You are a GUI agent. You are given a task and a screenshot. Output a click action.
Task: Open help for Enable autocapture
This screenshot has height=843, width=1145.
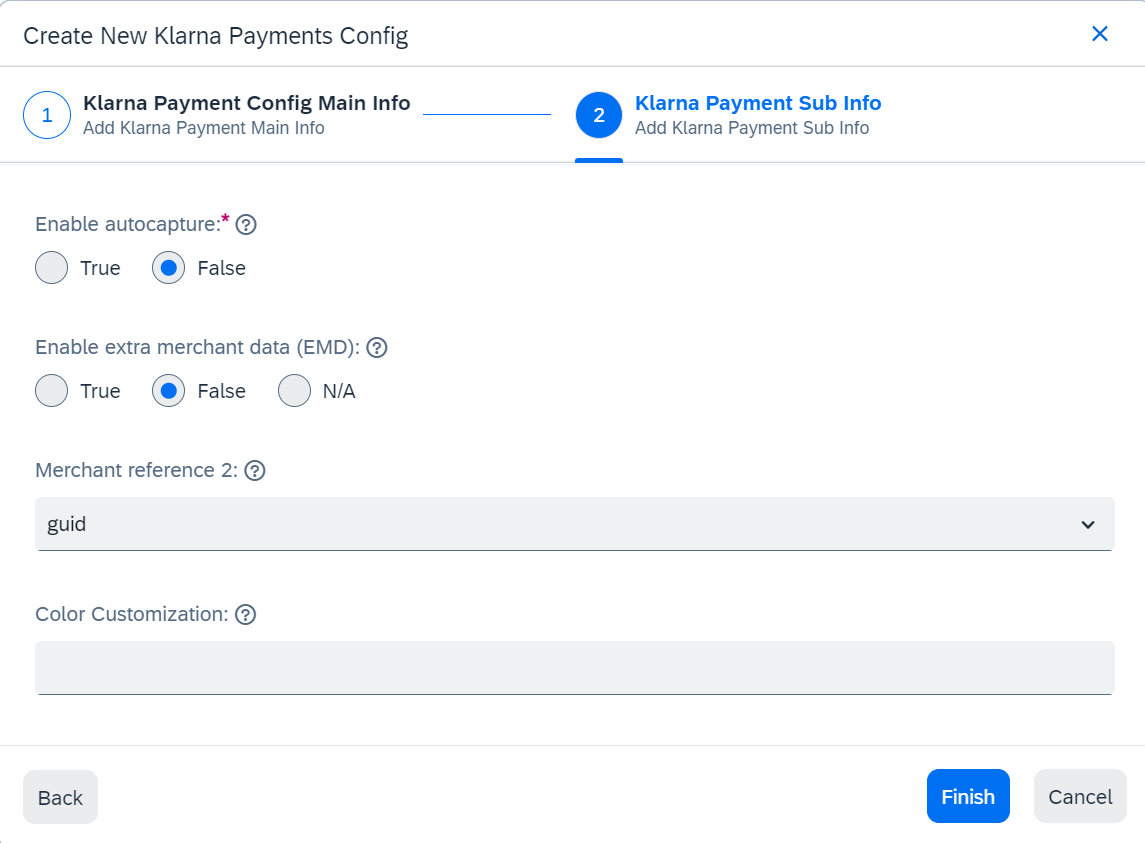tap(246, 225)
